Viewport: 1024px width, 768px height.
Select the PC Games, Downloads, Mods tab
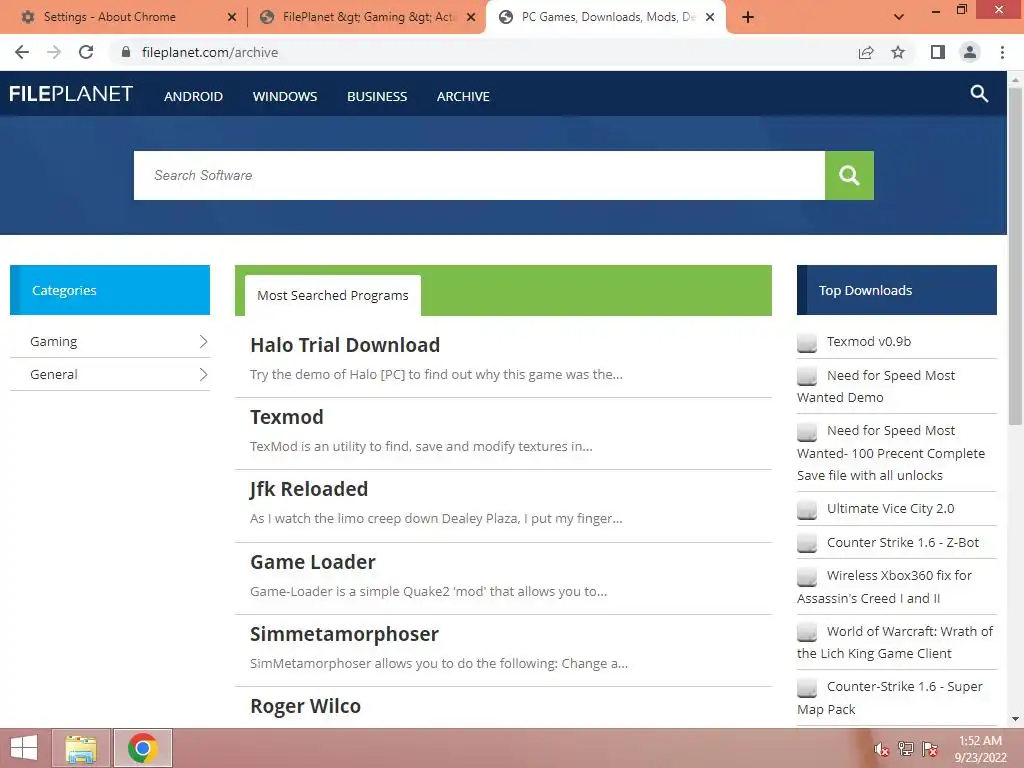606,17
